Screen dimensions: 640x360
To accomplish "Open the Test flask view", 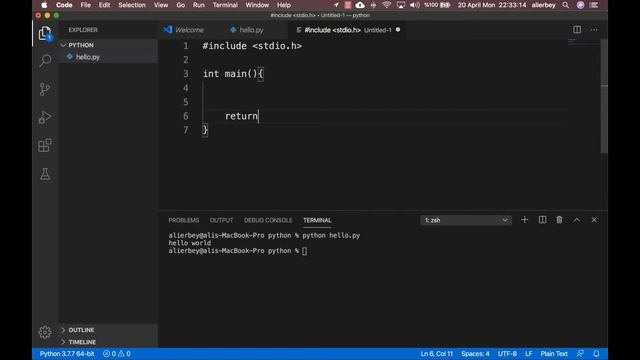I will click(45, 174).
